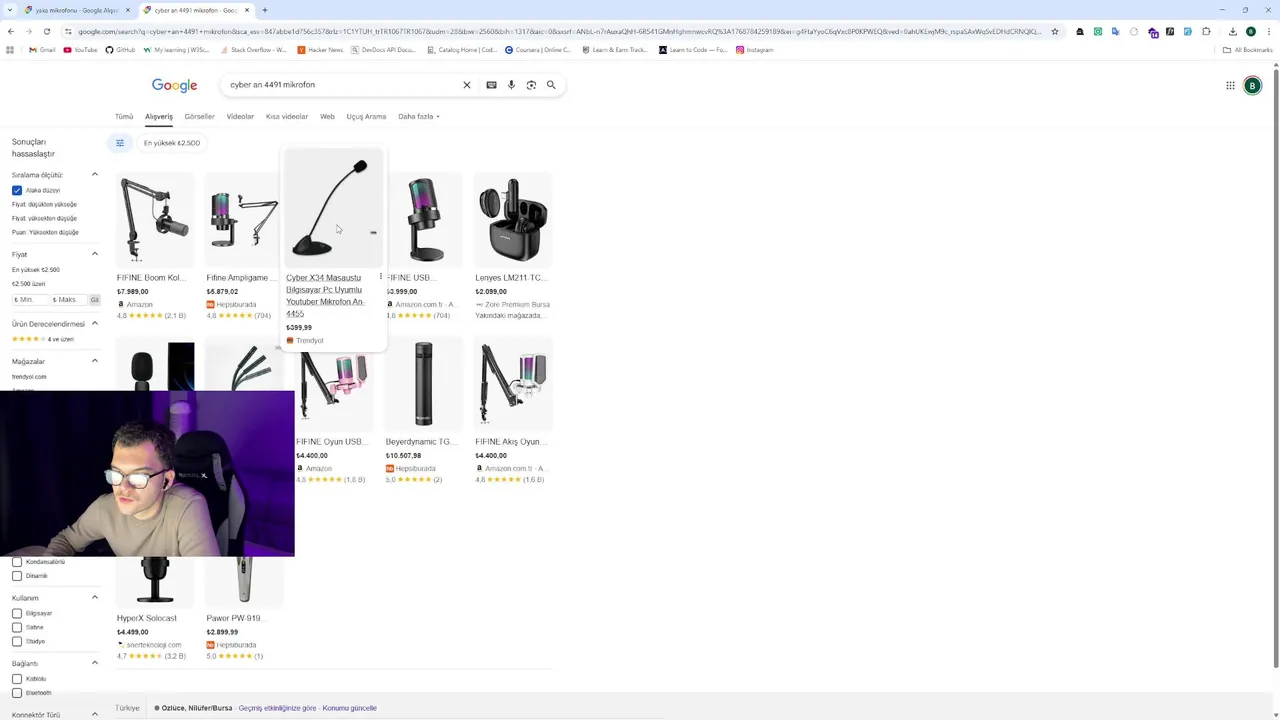
Task: Remove the En yüksek ₺2.500 filter chip
Action: pyautogui.click(x=172, y=143)
